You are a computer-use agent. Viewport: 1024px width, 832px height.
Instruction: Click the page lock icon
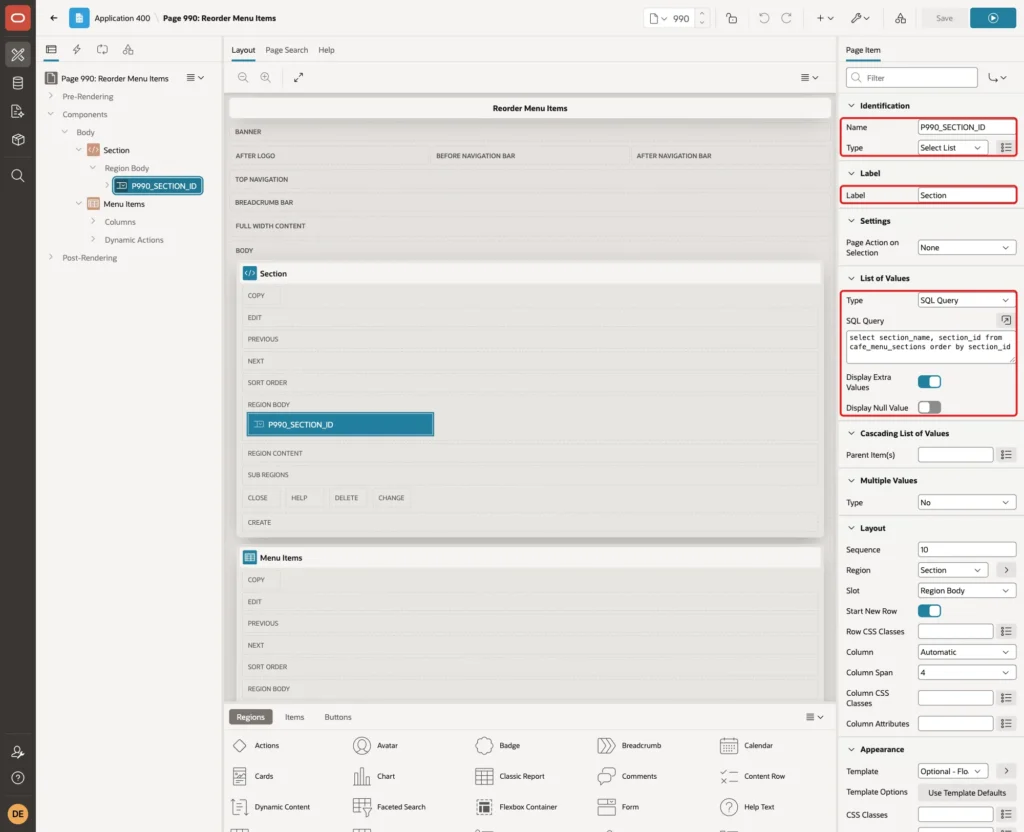click(x=731, y=18)
